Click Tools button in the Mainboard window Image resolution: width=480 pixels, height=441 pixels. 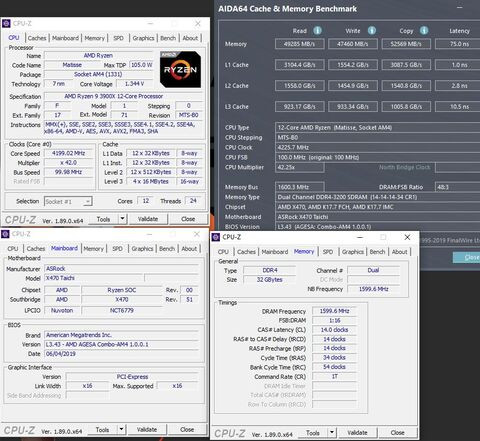coord(102,429)
